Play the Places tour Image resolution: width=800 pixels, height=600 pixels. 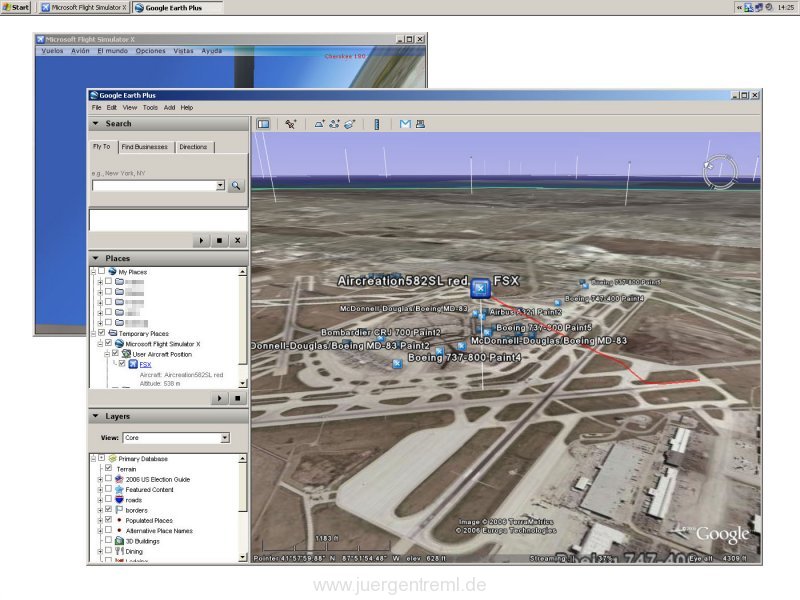click(219, 398)
